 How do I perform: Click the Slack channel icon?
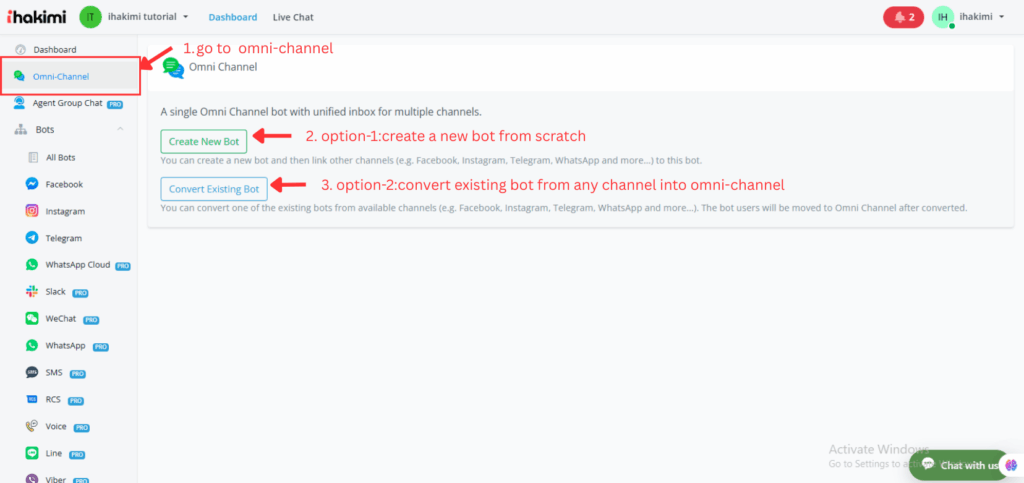pyautogui.click(x=33, y=292)
